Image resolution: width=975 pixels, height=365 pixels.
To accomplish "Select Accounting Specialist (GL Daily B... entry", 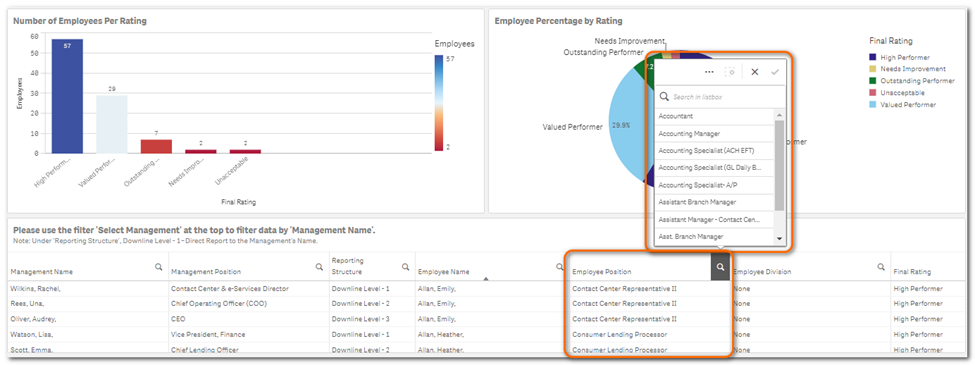I will 714,168.
